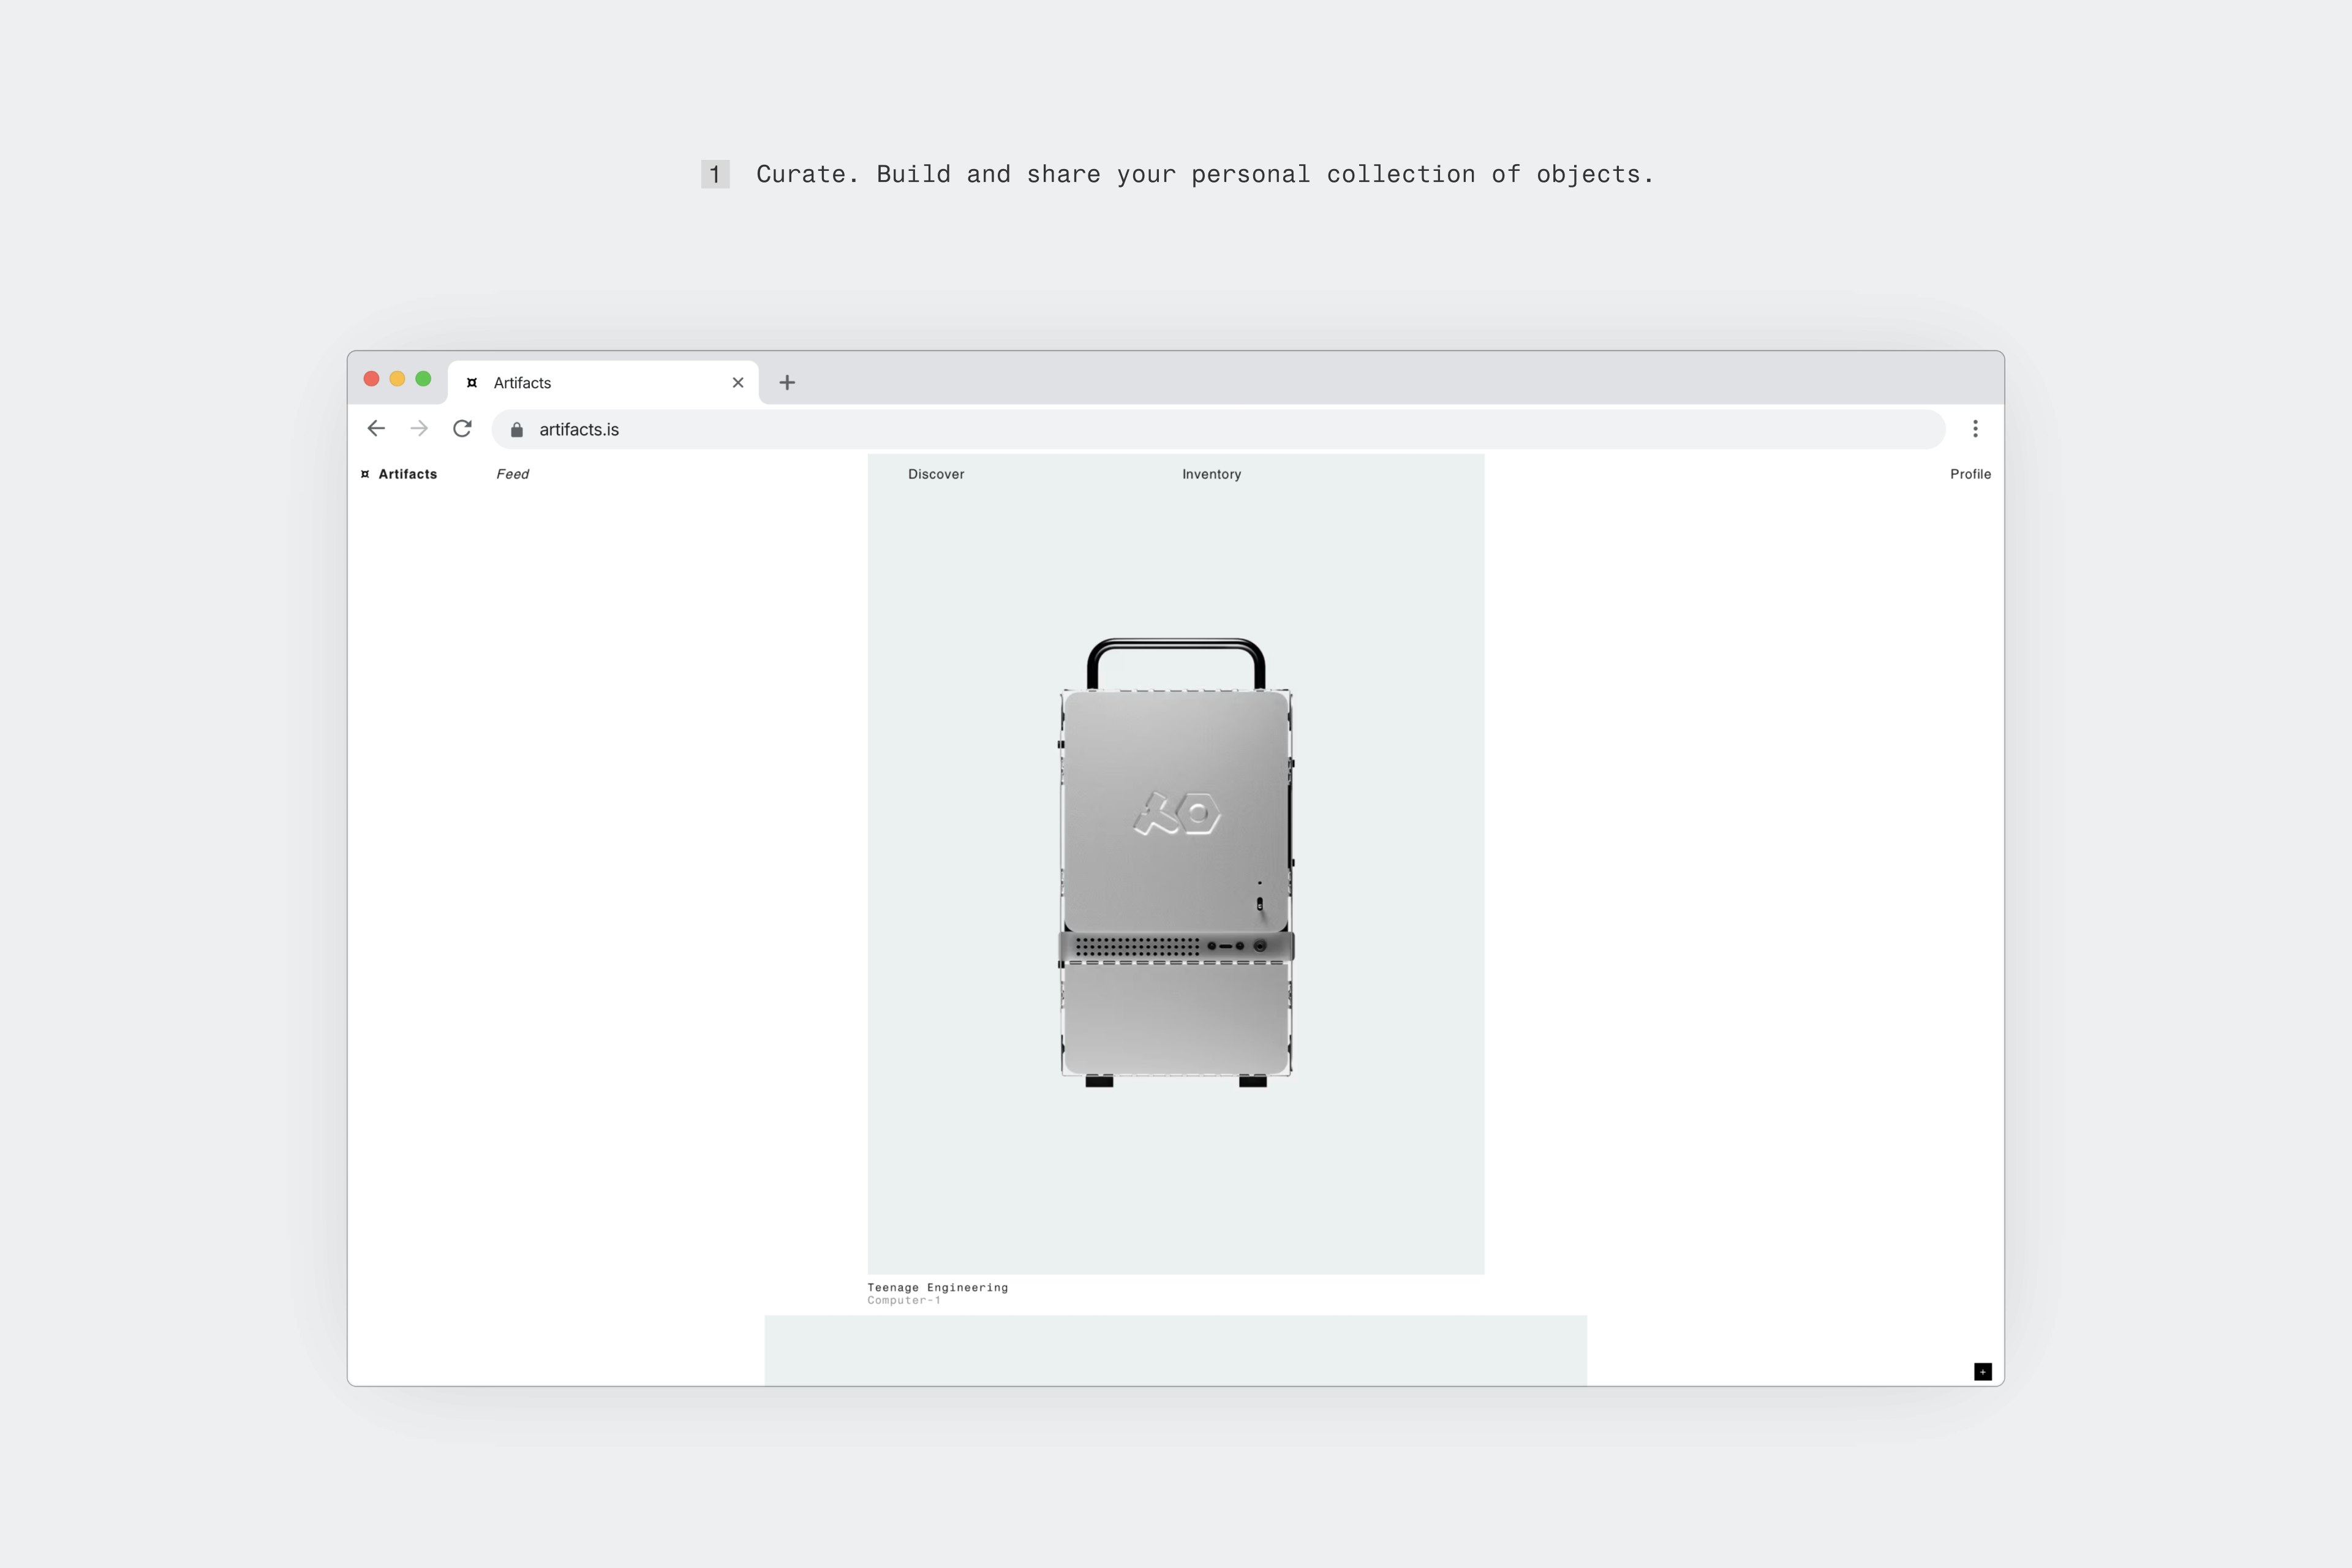The image size is (2352, 1568).
Task: Open the Discover section
Action: point(936,474)
